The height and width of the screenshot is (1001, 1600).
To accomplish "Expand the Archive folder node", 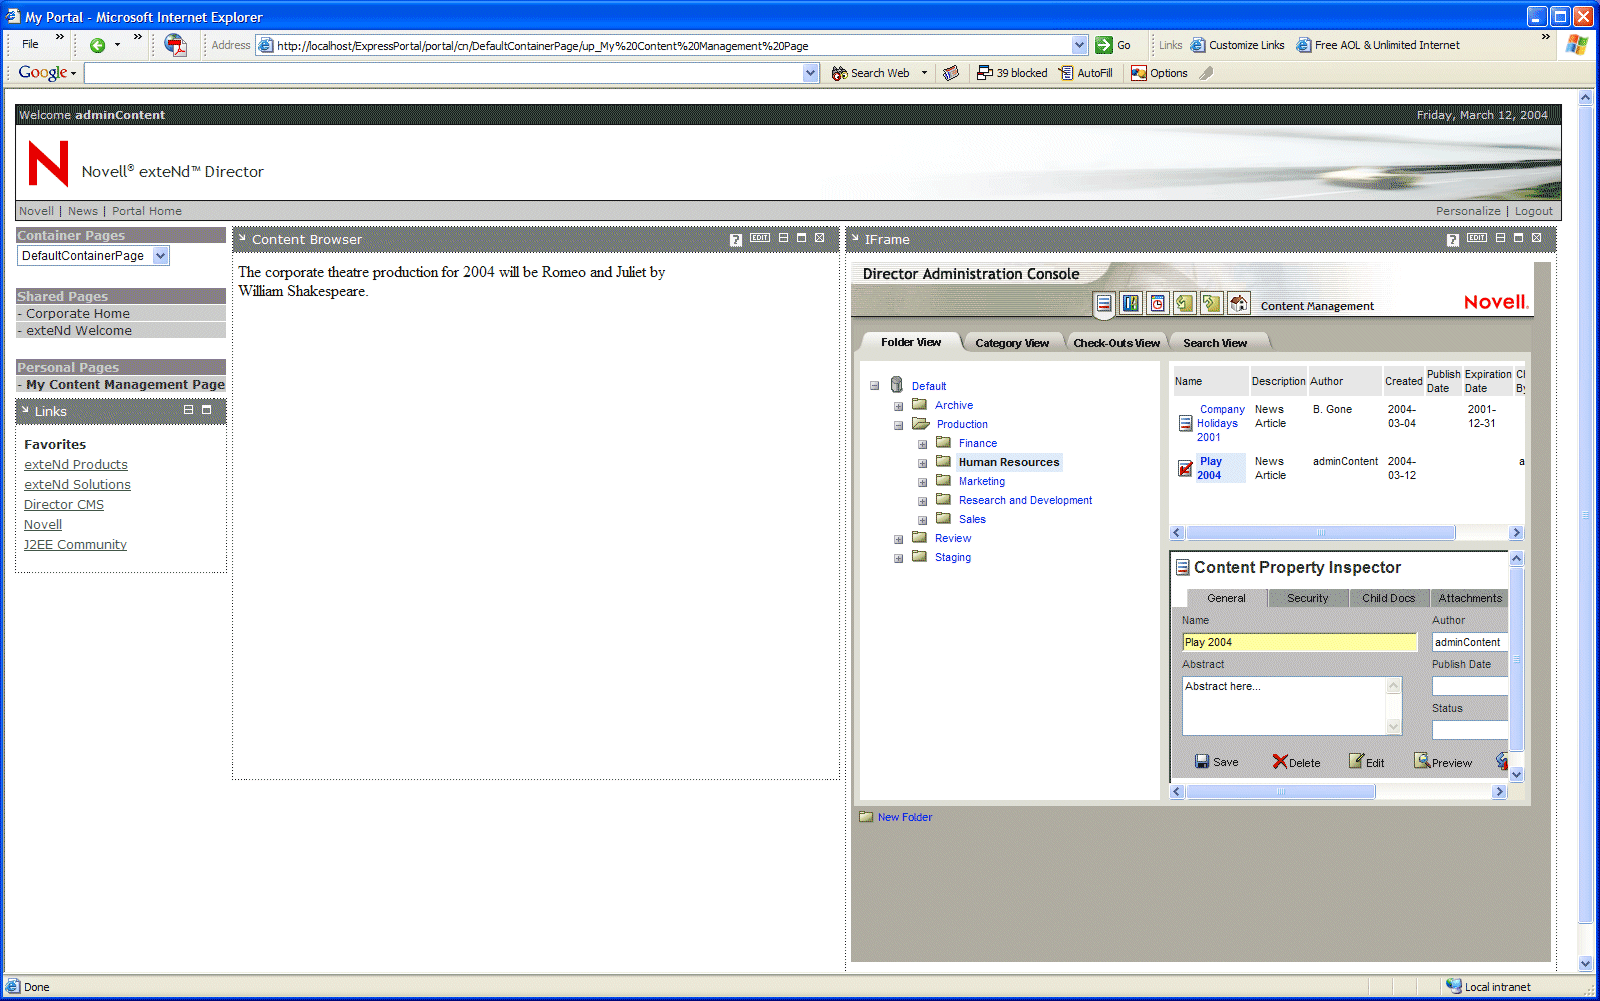I will point(898,406).
